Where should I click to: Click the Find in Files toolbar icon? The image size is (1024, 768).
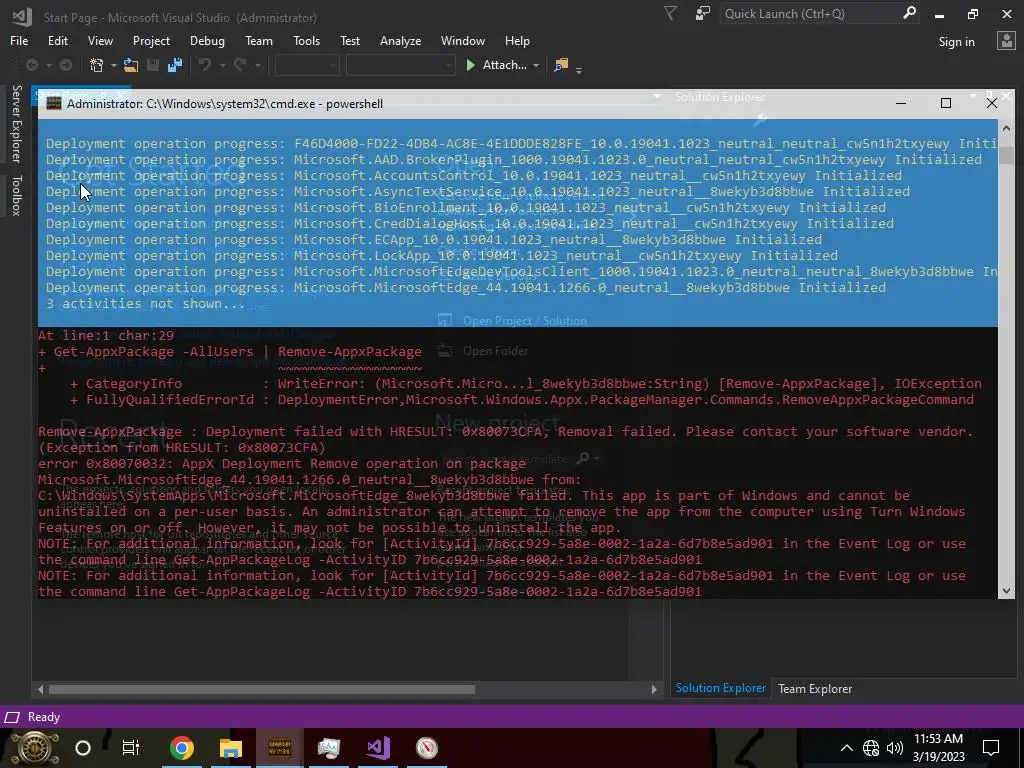561,65
